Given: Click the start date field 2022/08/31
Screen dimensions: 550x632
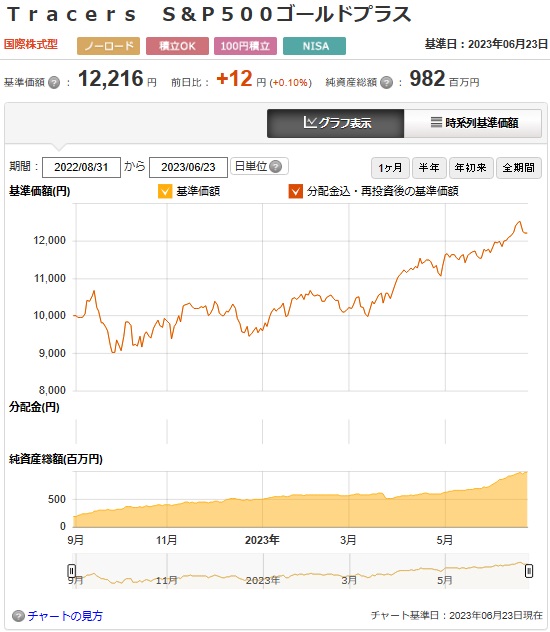Looking at the screenshot, I should click(81, 167).
